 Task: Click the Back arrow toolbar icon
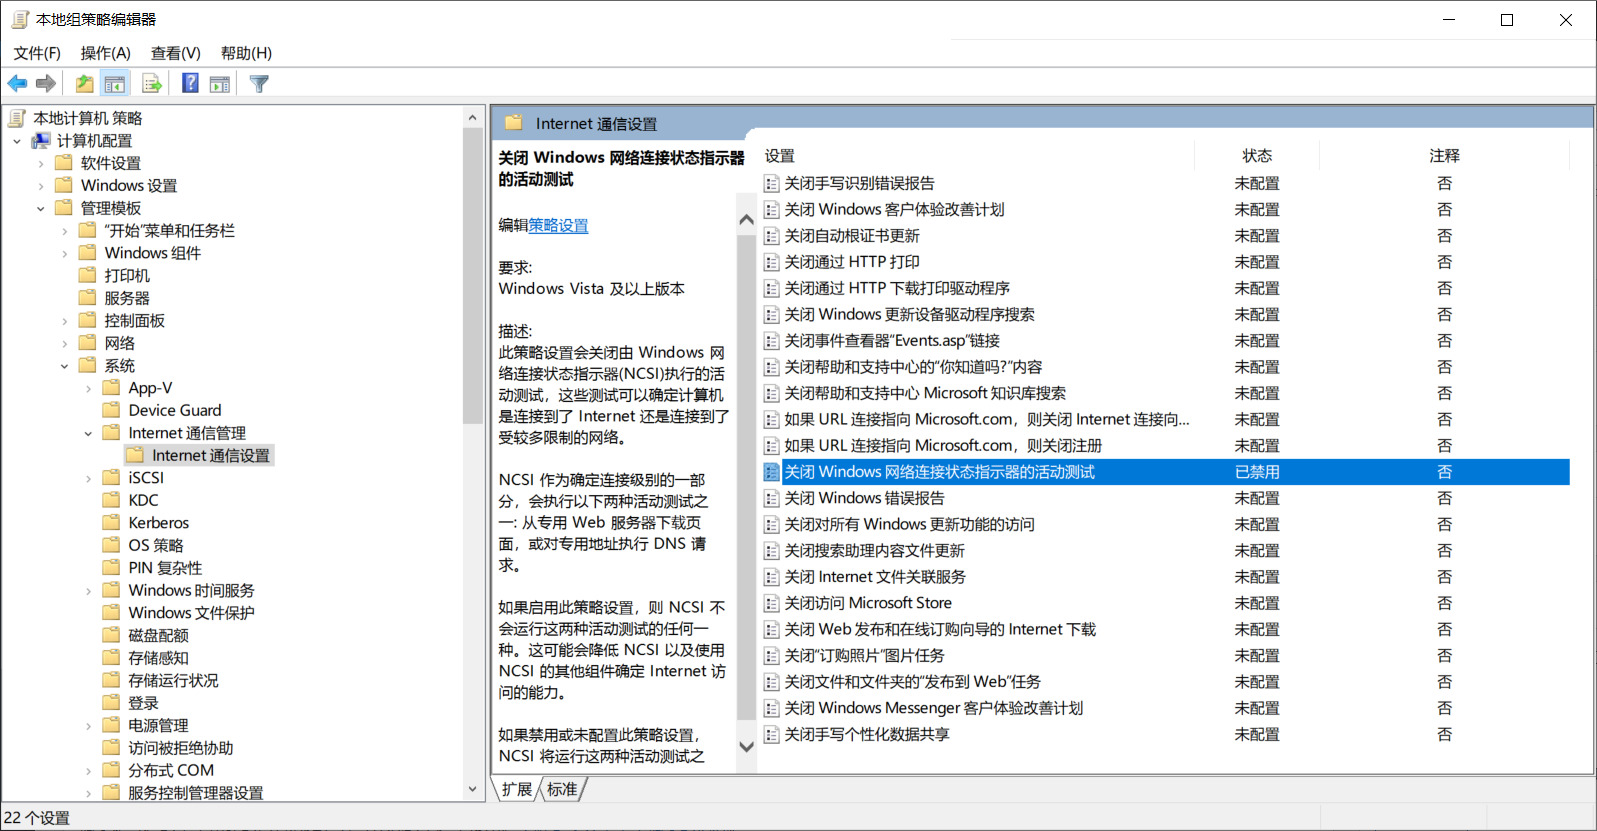click(17, 84)
